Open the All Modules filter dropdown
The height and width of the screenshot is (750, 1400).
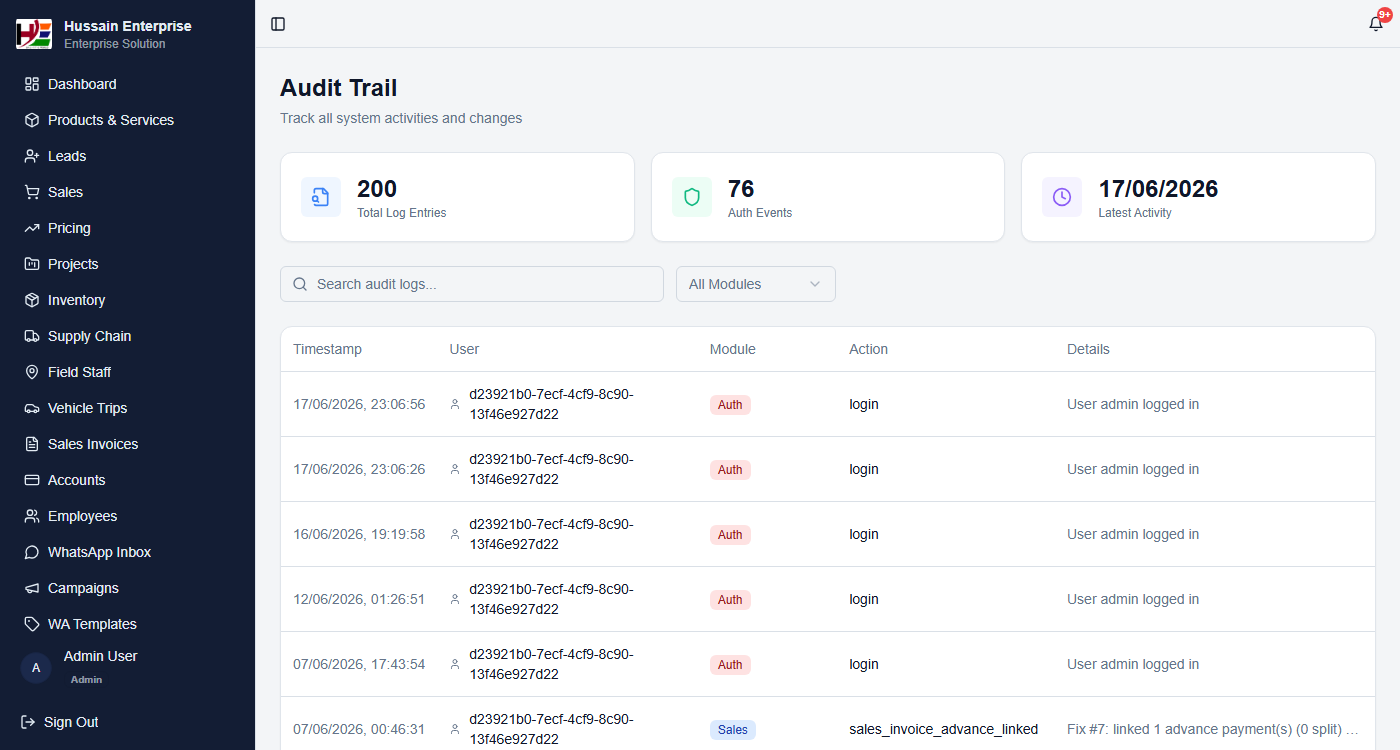pos(756,284)
